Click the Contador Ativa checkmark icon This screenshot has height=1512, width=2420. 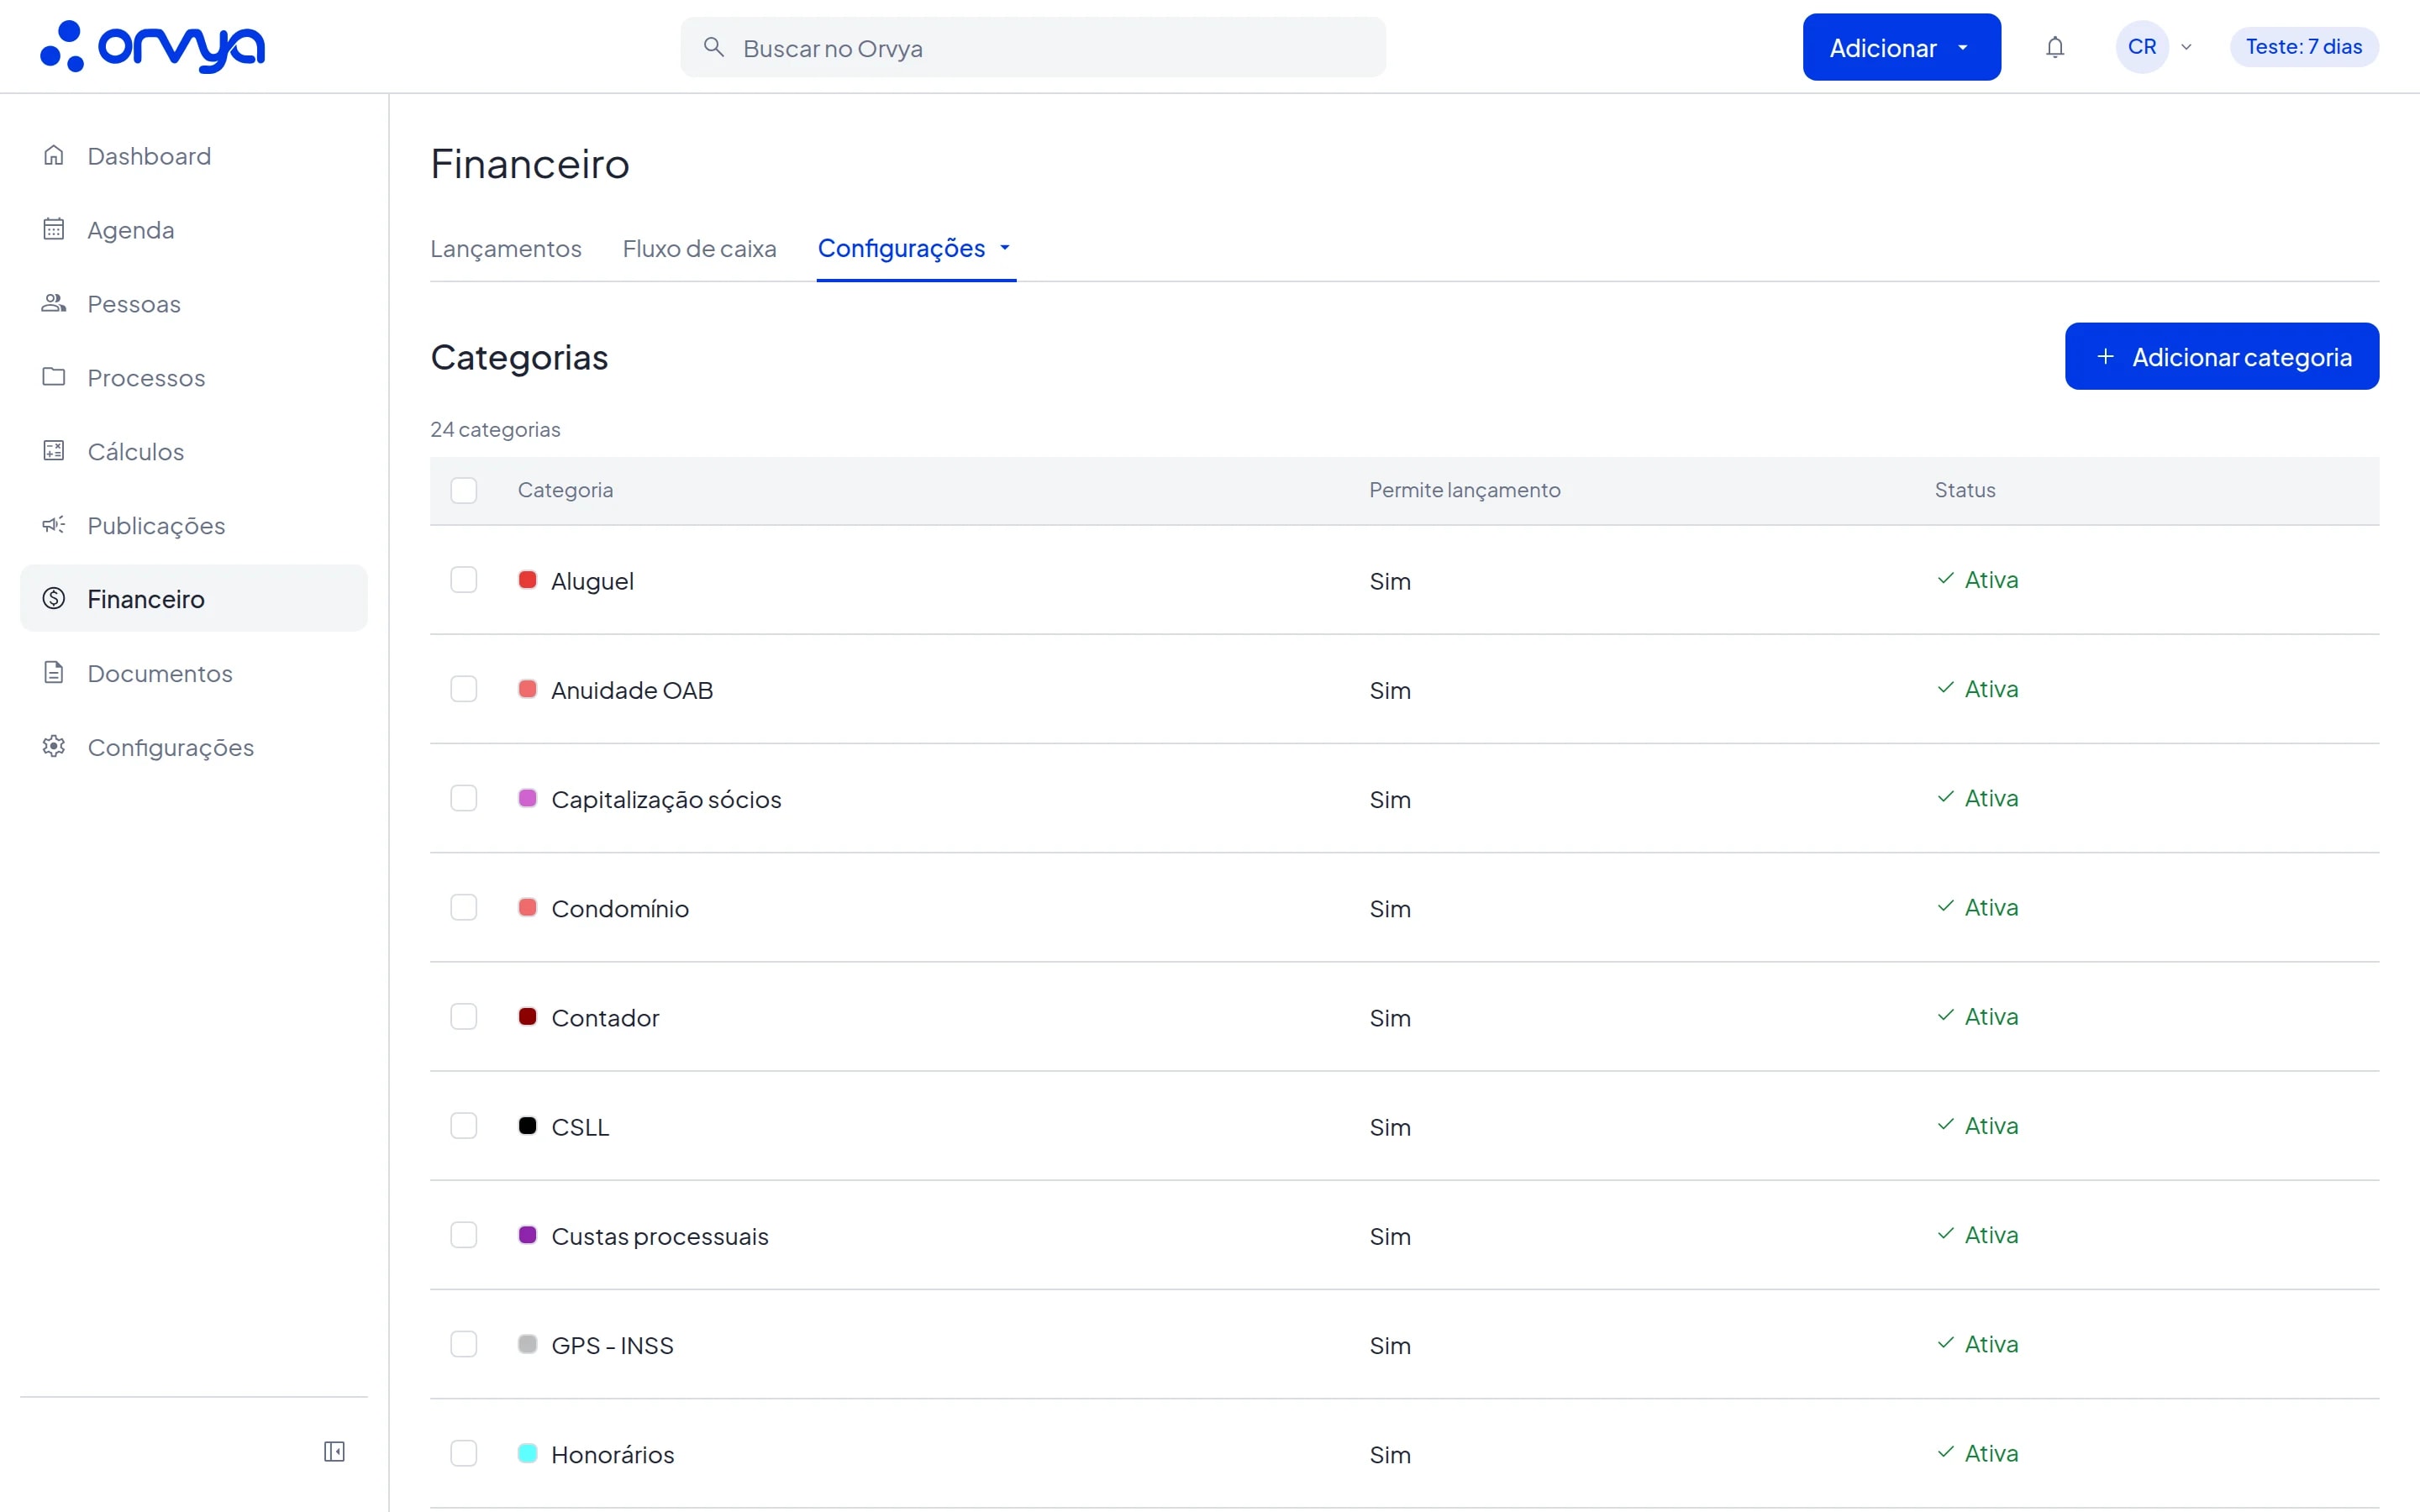tap(1945, 1016)
